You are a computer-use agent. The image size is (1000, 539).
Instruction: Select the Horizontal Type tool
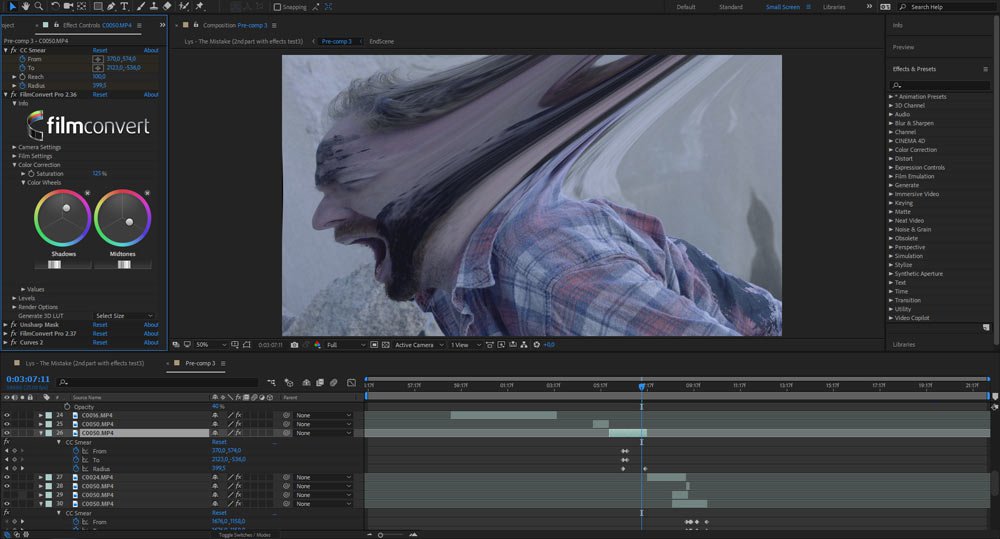tap(124, 7)
